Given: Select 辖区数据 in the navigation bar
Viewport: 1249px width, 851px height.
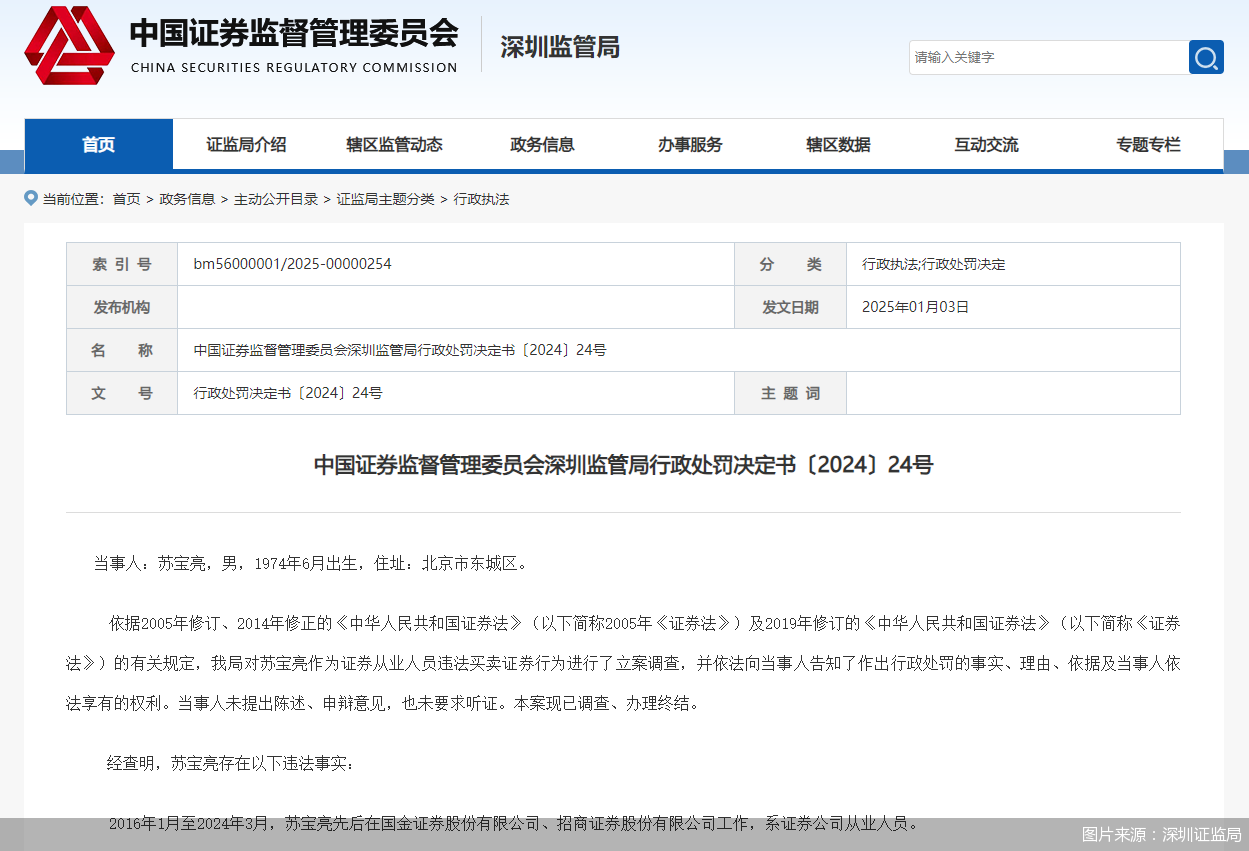Looking at the screenshot, I should [x=838, y=145].
